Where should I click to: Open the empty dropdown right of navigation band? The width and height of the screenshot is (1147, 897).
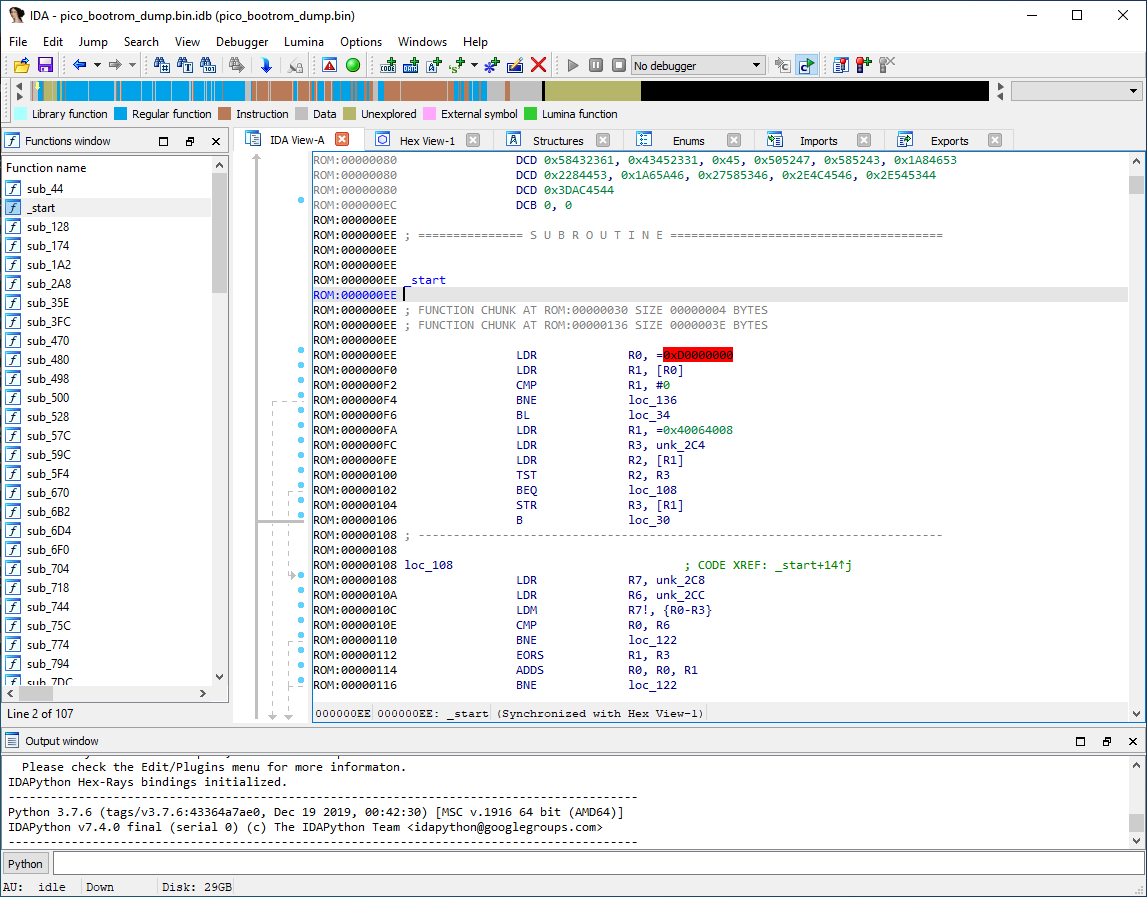pyautogui.click(x=1076, y=91)
